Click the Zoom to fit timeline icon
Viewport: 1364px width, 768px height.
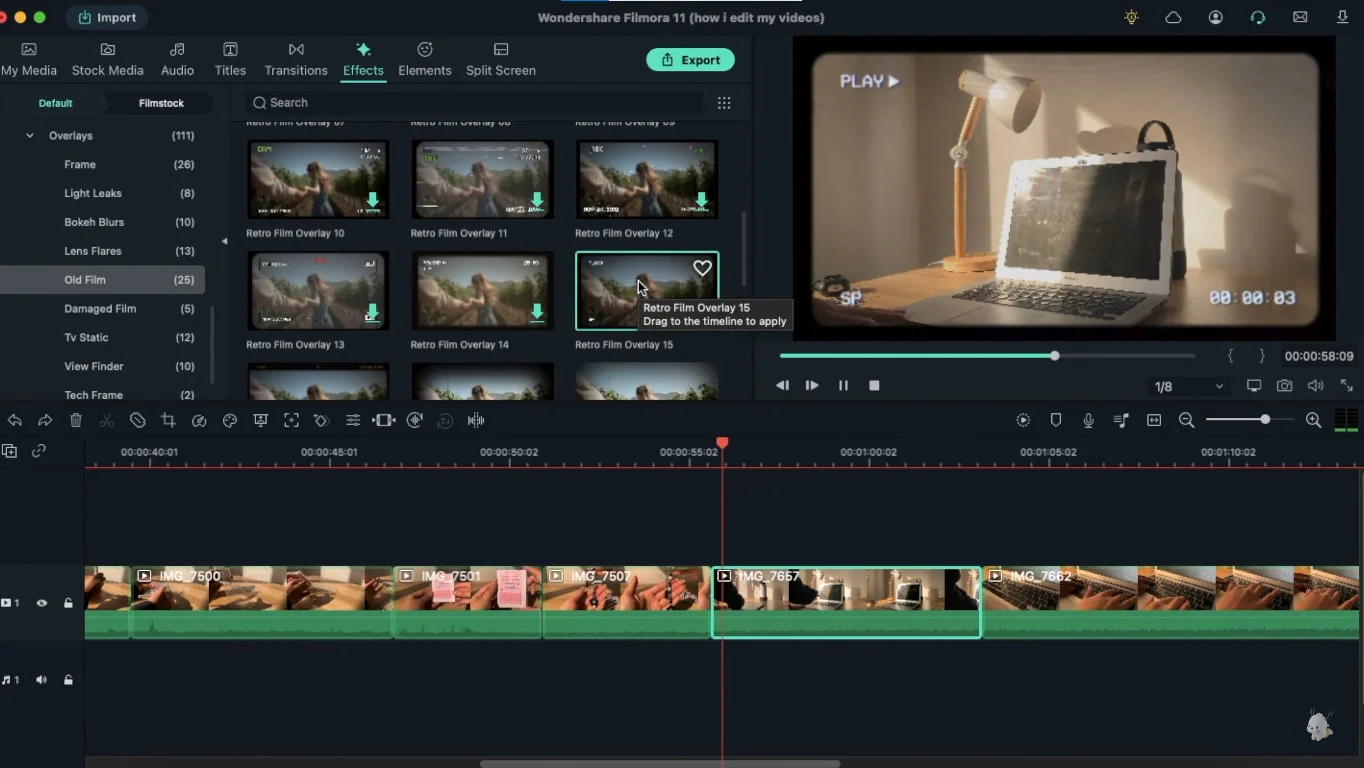tap(1154, 421)
